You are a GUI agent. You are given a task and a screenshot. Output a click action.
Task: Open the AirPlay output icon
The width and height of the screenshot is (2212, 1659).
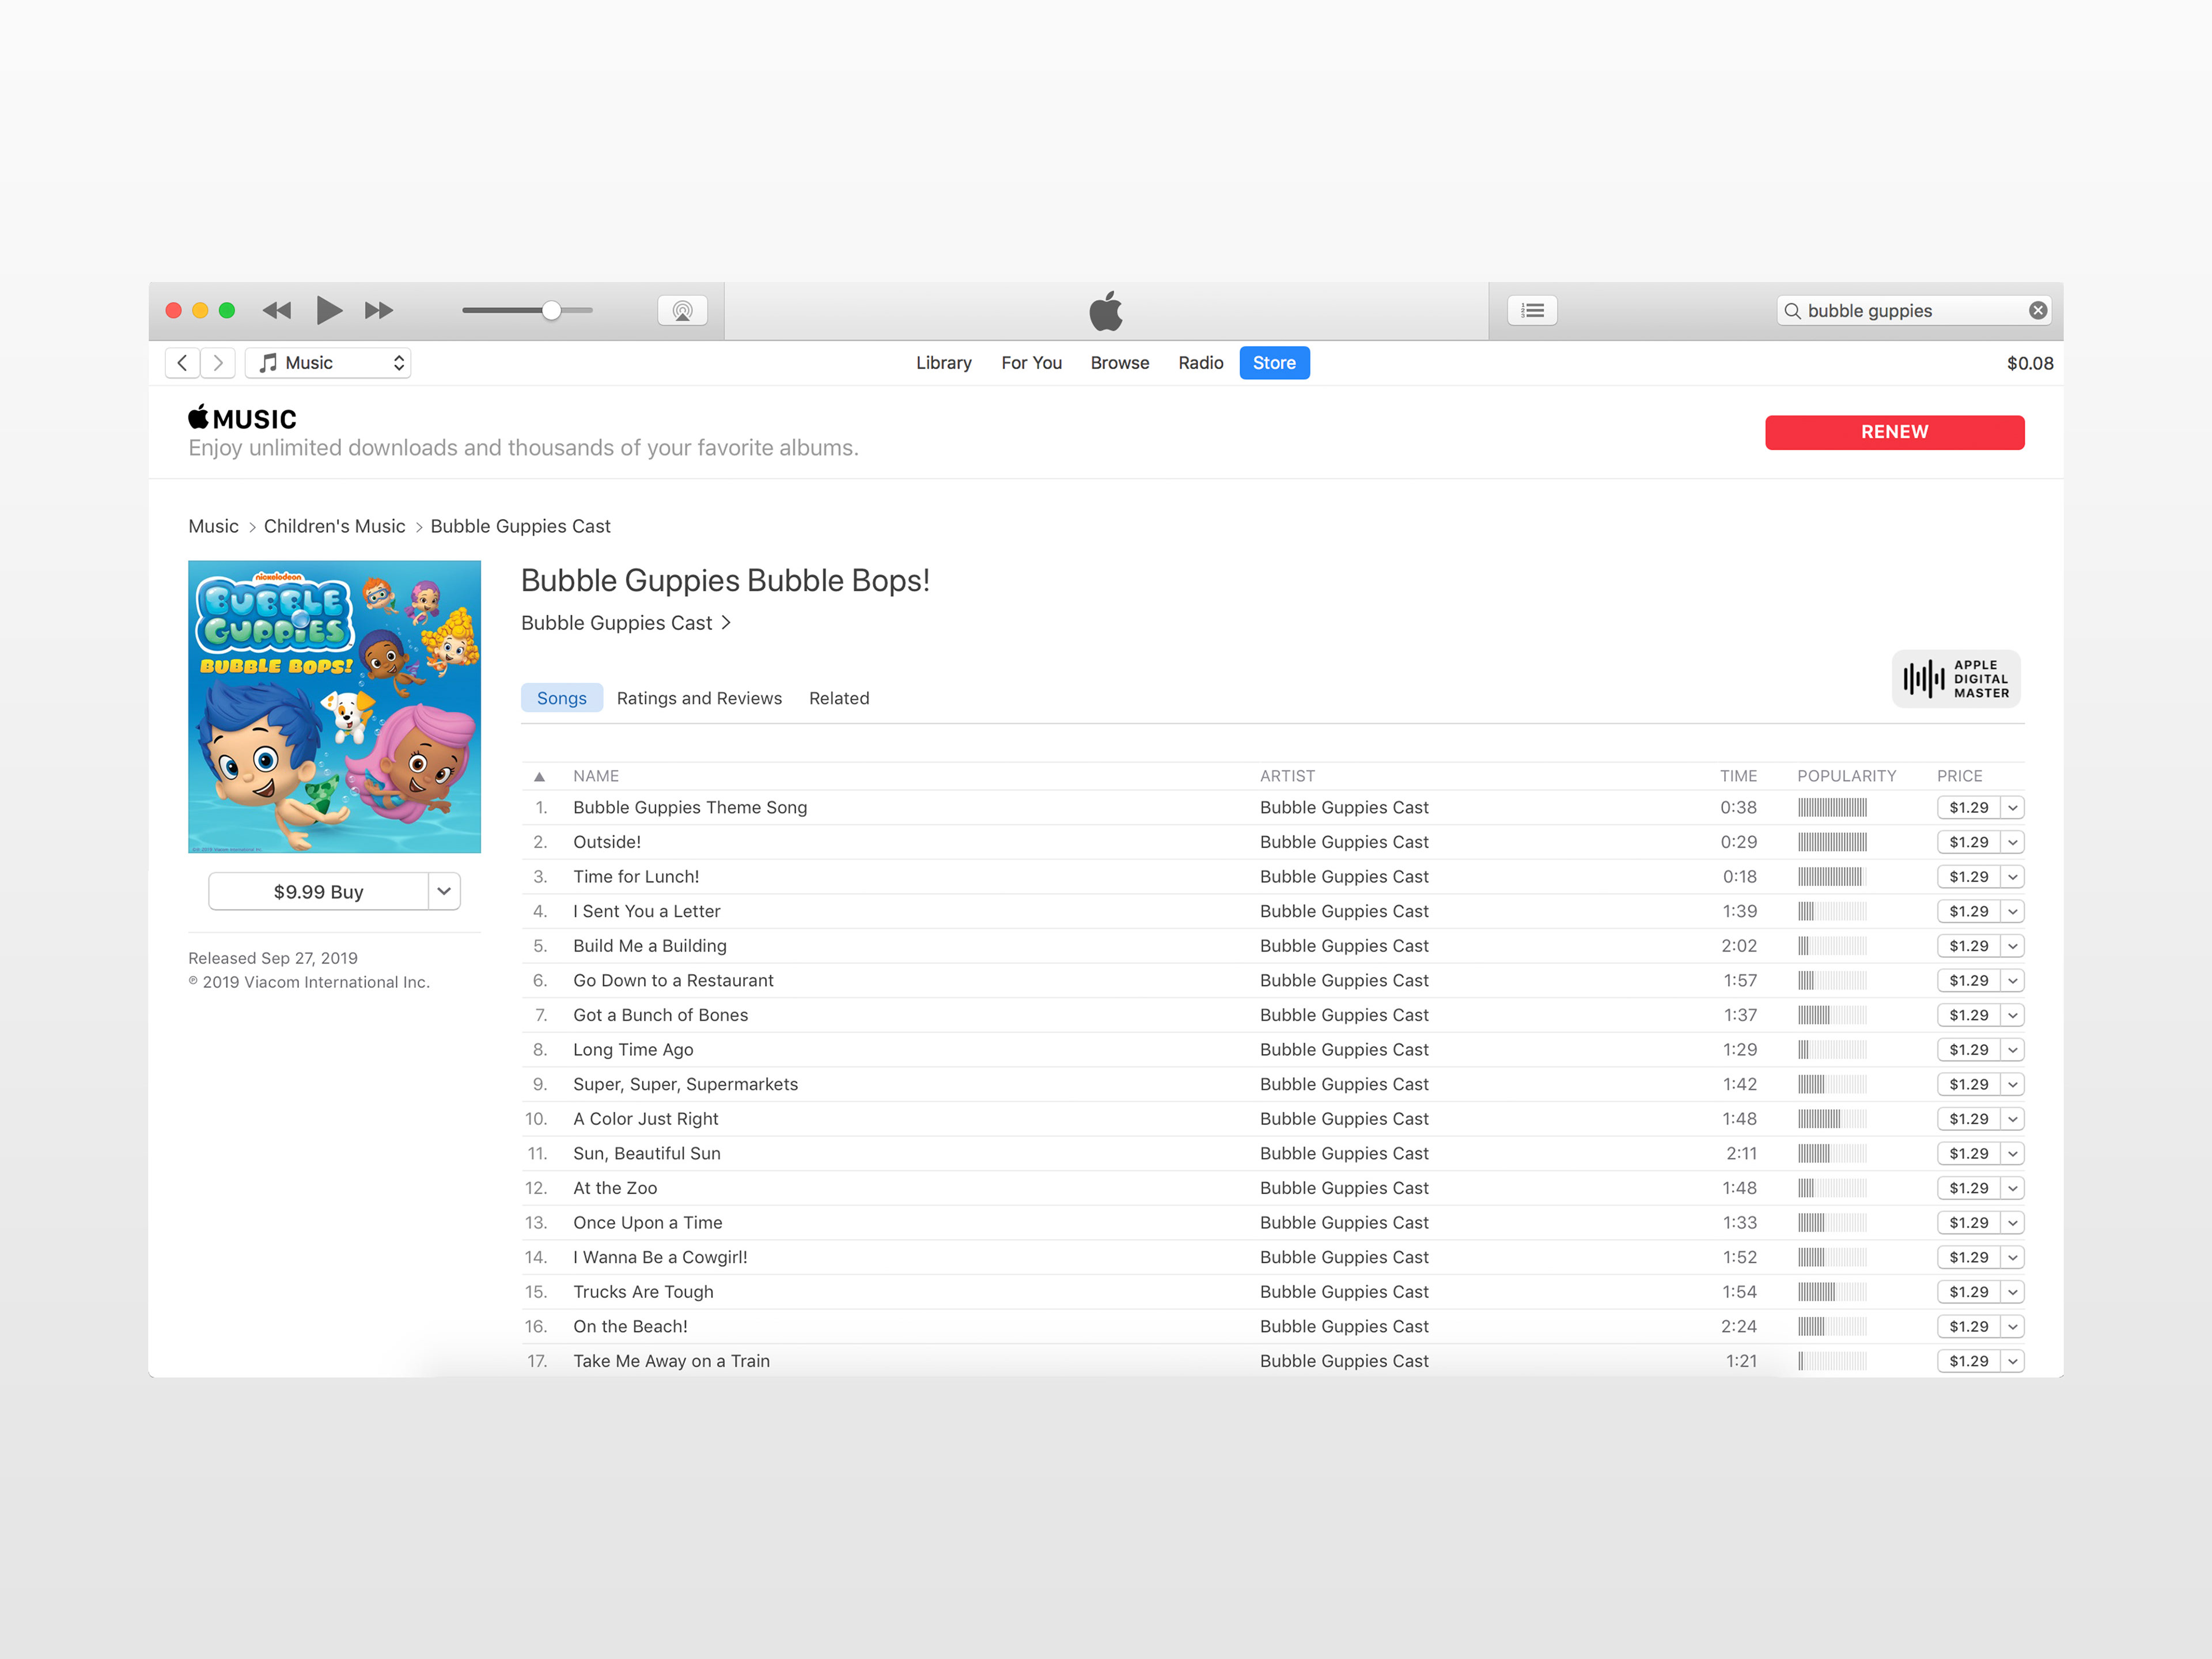[x=682, y=310]
